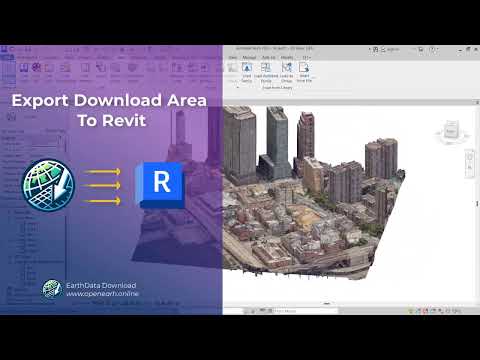
Task: Open the Load from Library panel title
Action: coord(277,88)
